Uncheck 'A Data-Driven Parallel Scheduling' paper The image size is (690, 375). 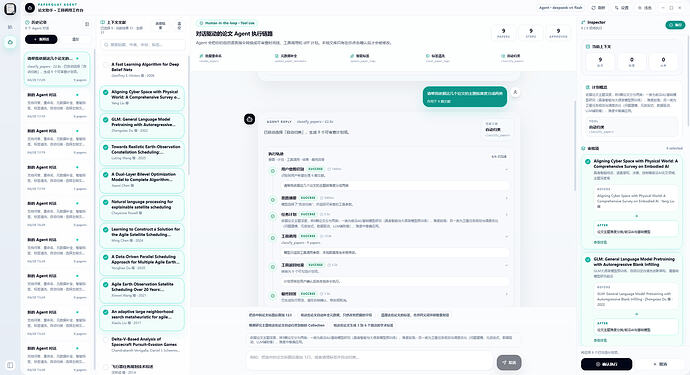tap(106, 257)
